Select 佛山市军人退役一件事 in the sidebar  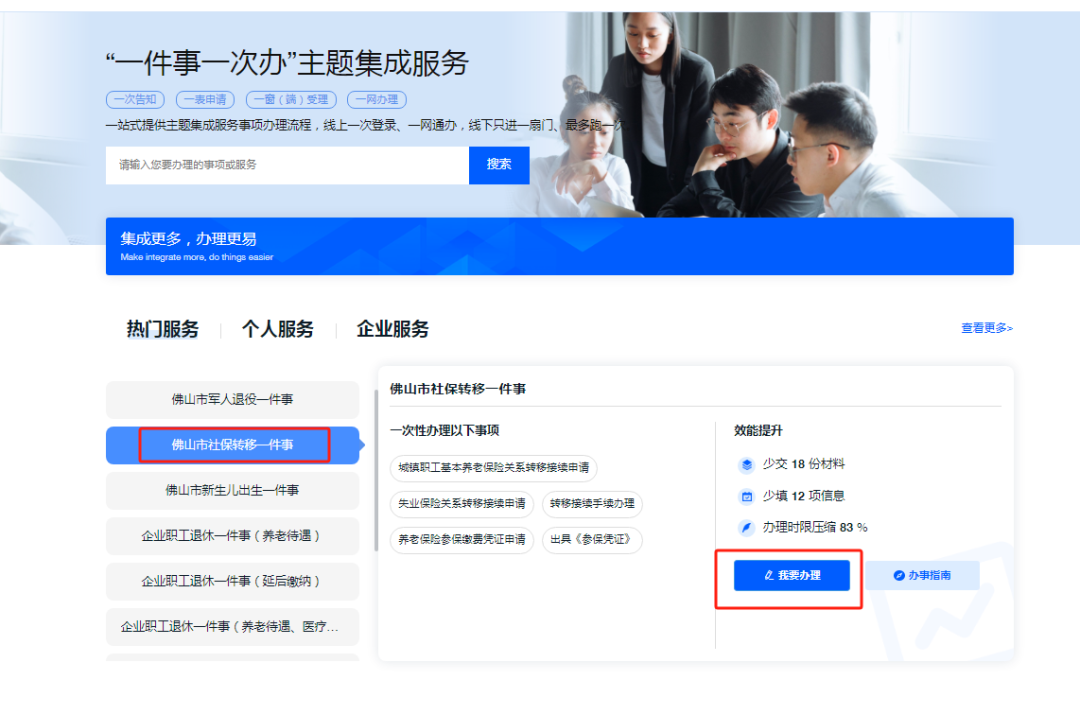232,400
